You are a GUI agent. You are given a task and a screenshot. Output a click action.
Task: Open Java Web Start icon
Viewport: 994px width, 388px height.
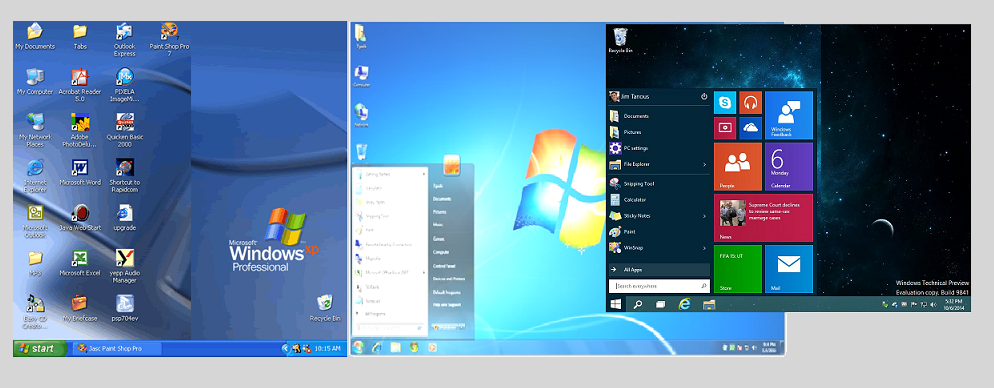point(80,218)
